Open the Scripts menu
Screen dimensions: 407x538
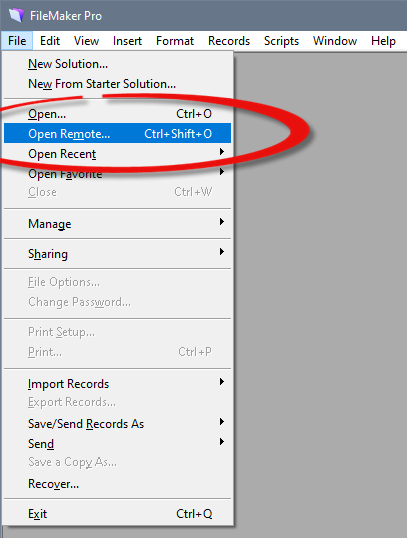(x=281, y=41)
